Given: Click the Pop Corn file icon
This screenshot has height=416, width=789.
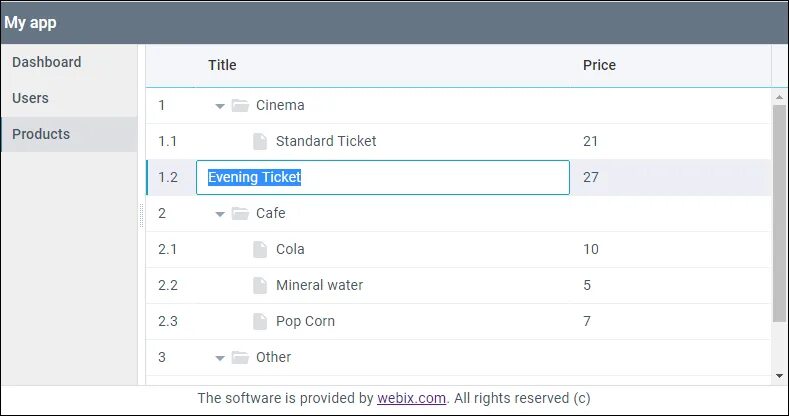Looking at the screenshot, I should [260, 321].
